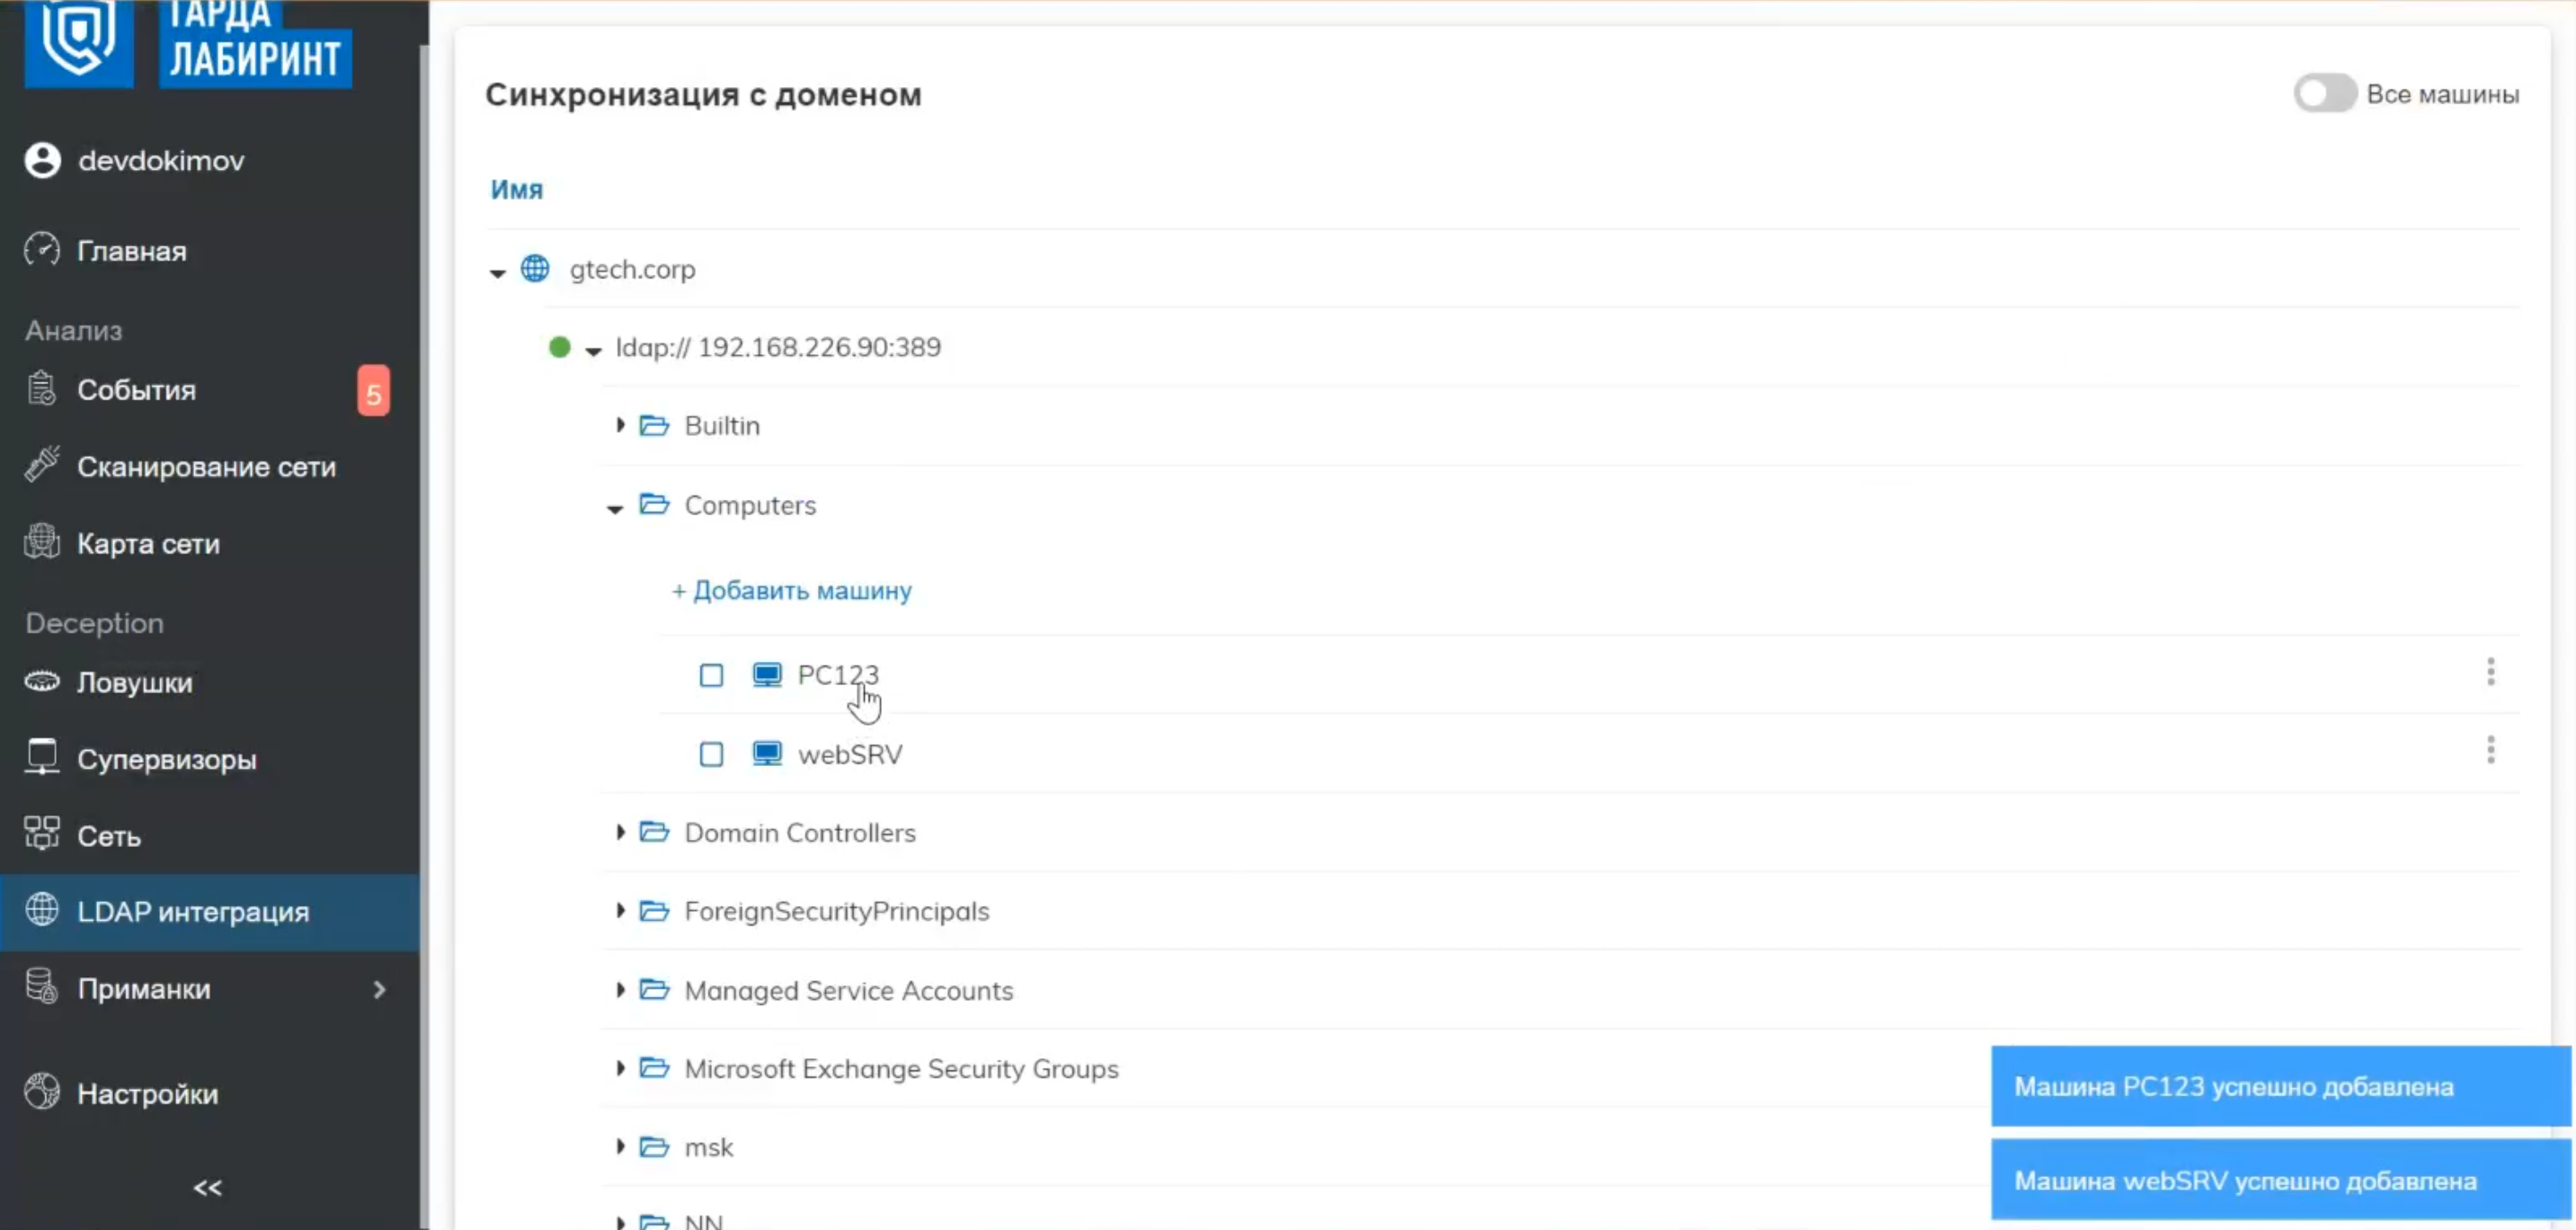This screenshot has height=1230, width=2576.
Task: Collapse the sidebar with the << button
Action: tap(207, 1187)
